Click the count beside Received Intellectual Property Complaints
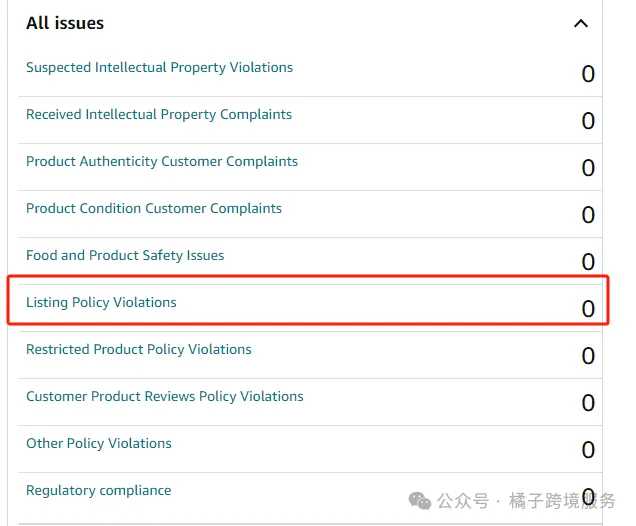 [588, 121]
